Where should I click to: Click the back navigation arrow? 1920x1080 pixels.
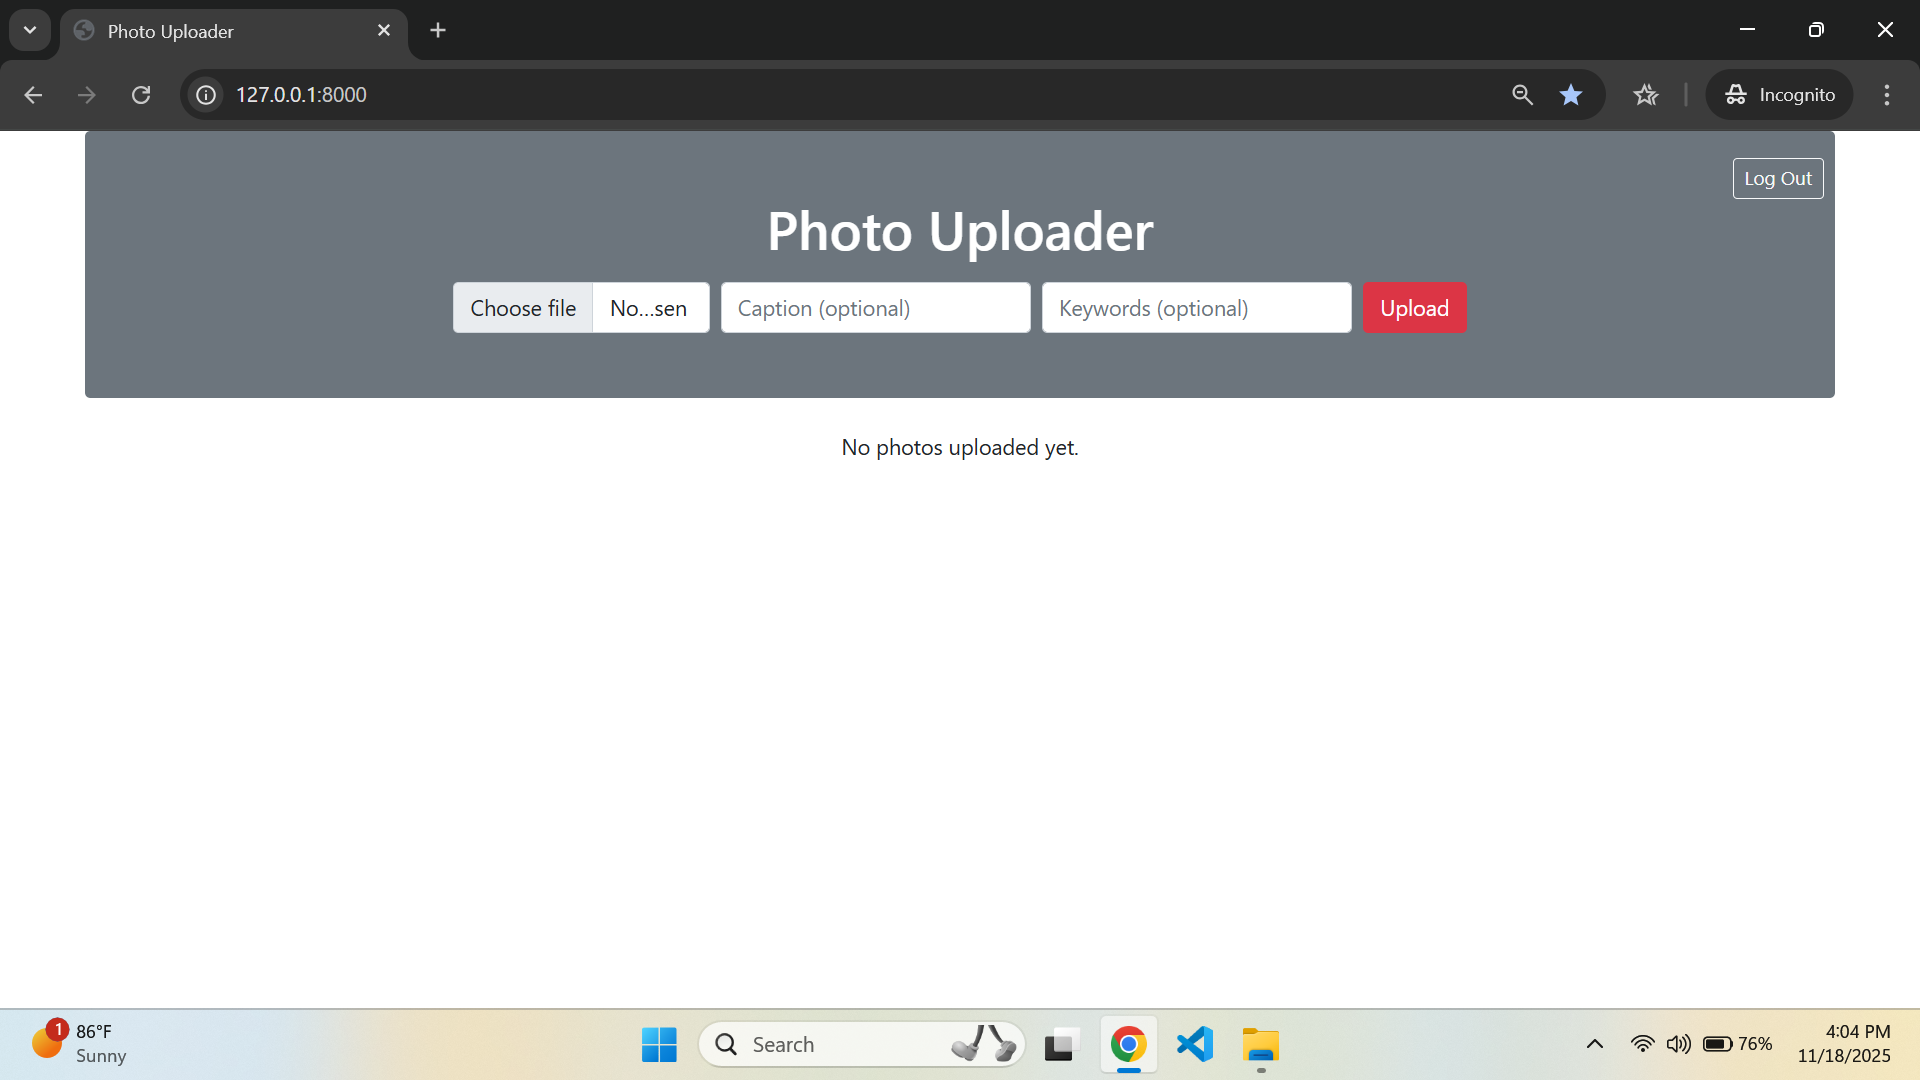point(33,95)
